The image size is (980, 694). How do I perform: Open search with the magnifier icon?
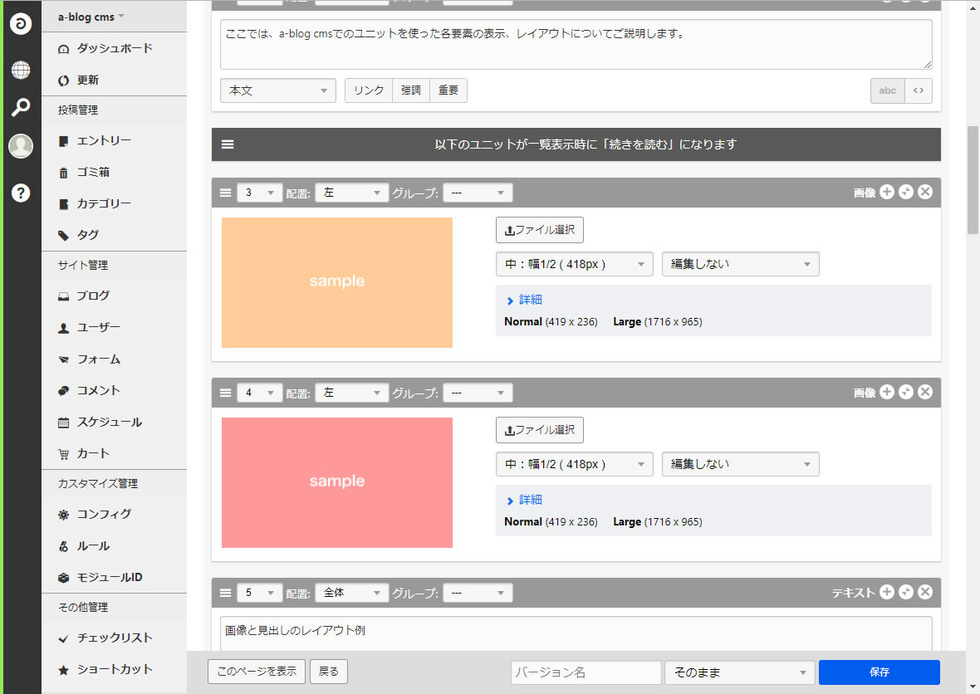(20, 108)
